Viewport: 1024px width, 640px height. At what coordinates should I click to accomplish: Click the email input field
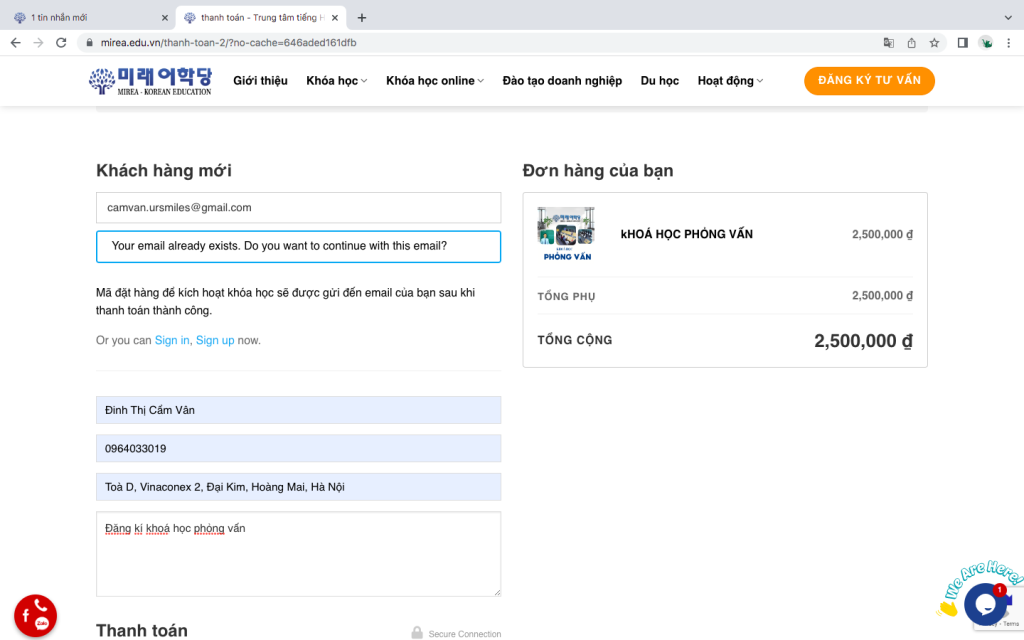click(298, 208)
